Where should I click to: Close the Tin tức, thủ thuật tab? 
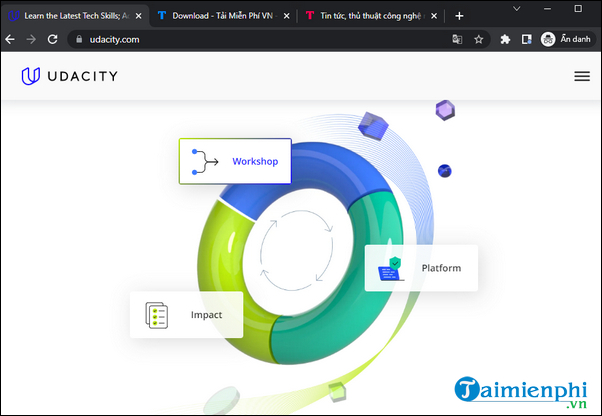click(x=434, y=16)
